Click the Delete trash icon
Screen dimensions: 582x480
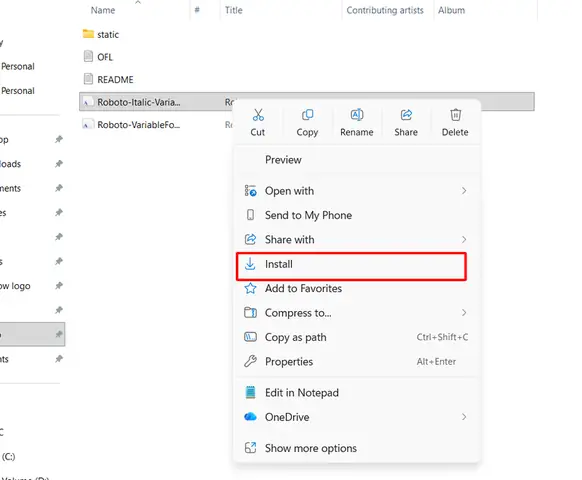coord(455,115)
